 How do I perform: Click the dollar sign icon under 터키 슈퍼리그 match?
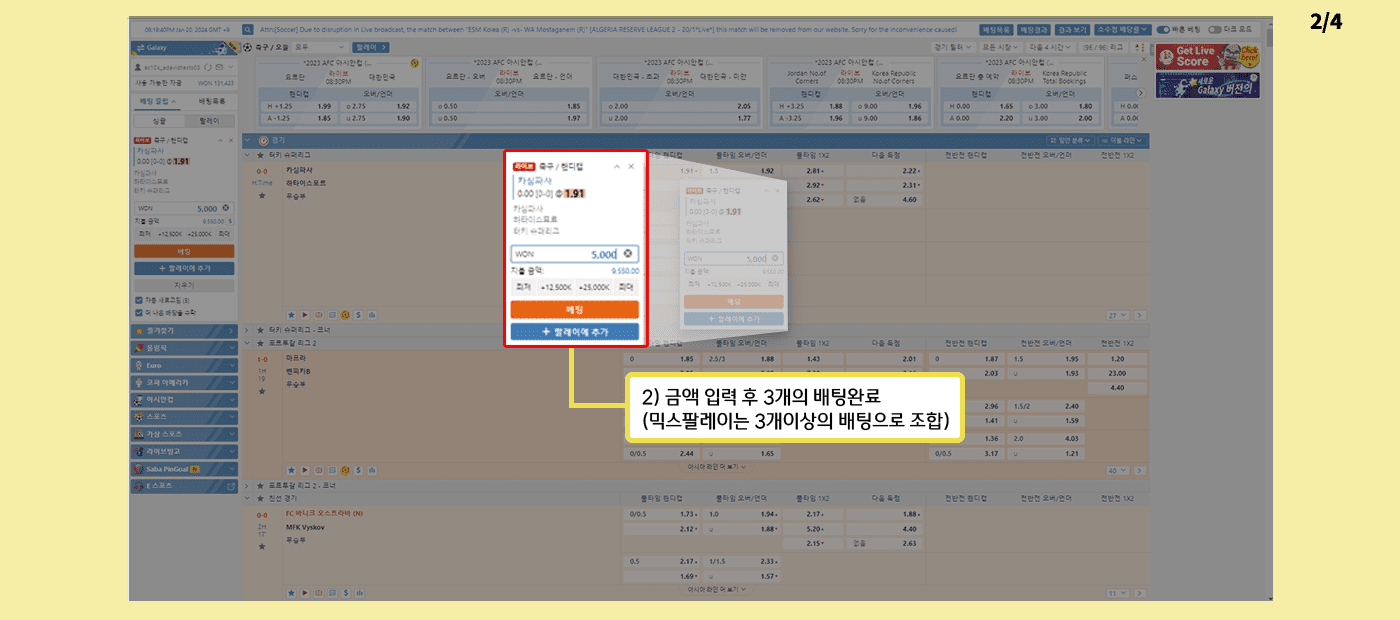pos(358,315)
